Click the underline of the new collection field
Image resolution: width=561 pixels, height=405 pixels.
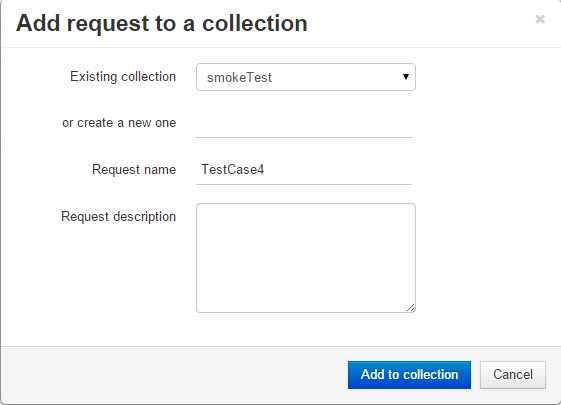coord(304,137)
